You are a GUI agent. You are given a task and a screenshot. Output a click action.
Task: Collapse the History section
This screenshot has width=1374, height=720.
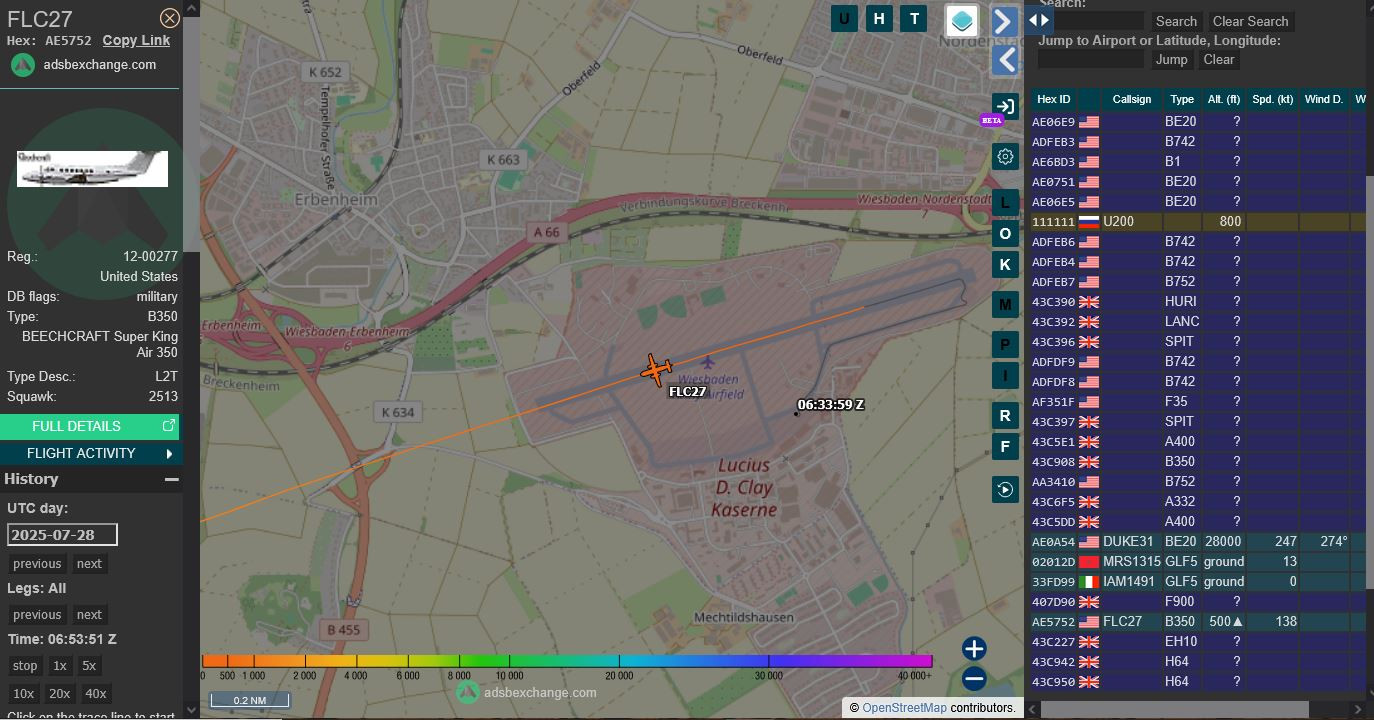(171, 480)
